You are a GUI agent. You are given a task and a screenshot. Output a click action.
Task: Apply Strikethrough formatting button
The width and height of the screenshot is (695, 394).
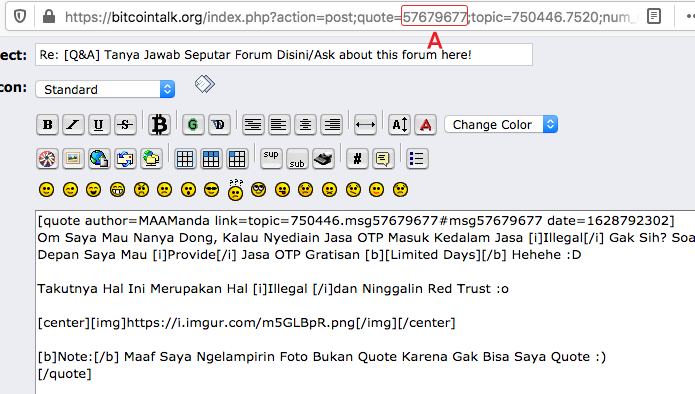coord(125,125)
